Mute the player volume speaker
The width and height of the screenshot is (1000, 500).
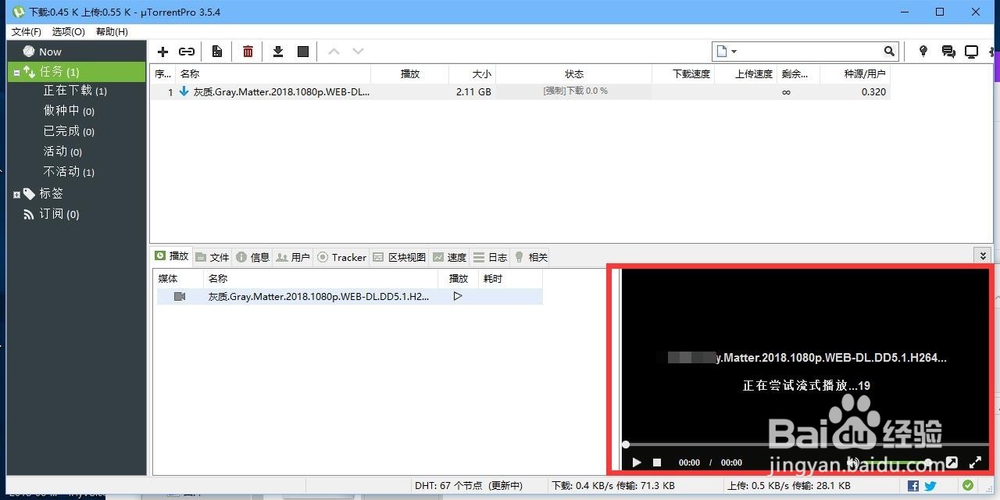(x=853, y=462)
